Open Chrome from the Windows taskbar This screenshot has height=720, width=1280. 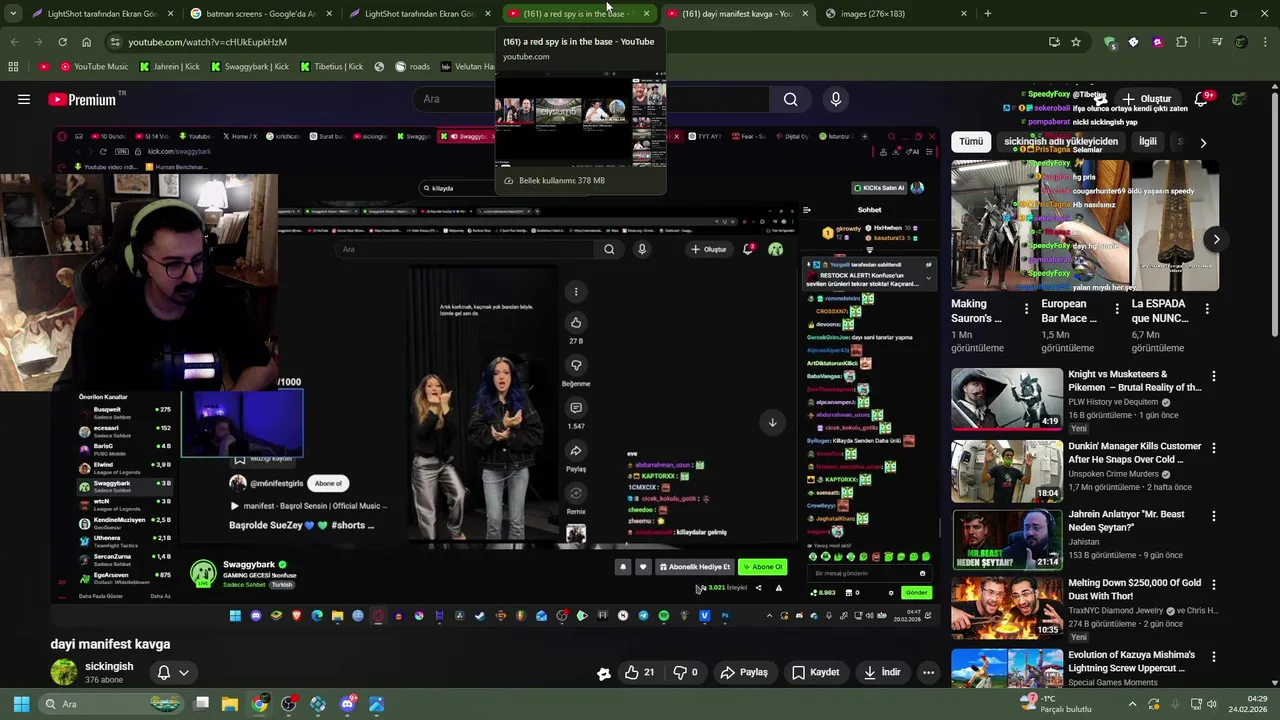(x=260, y=704)
